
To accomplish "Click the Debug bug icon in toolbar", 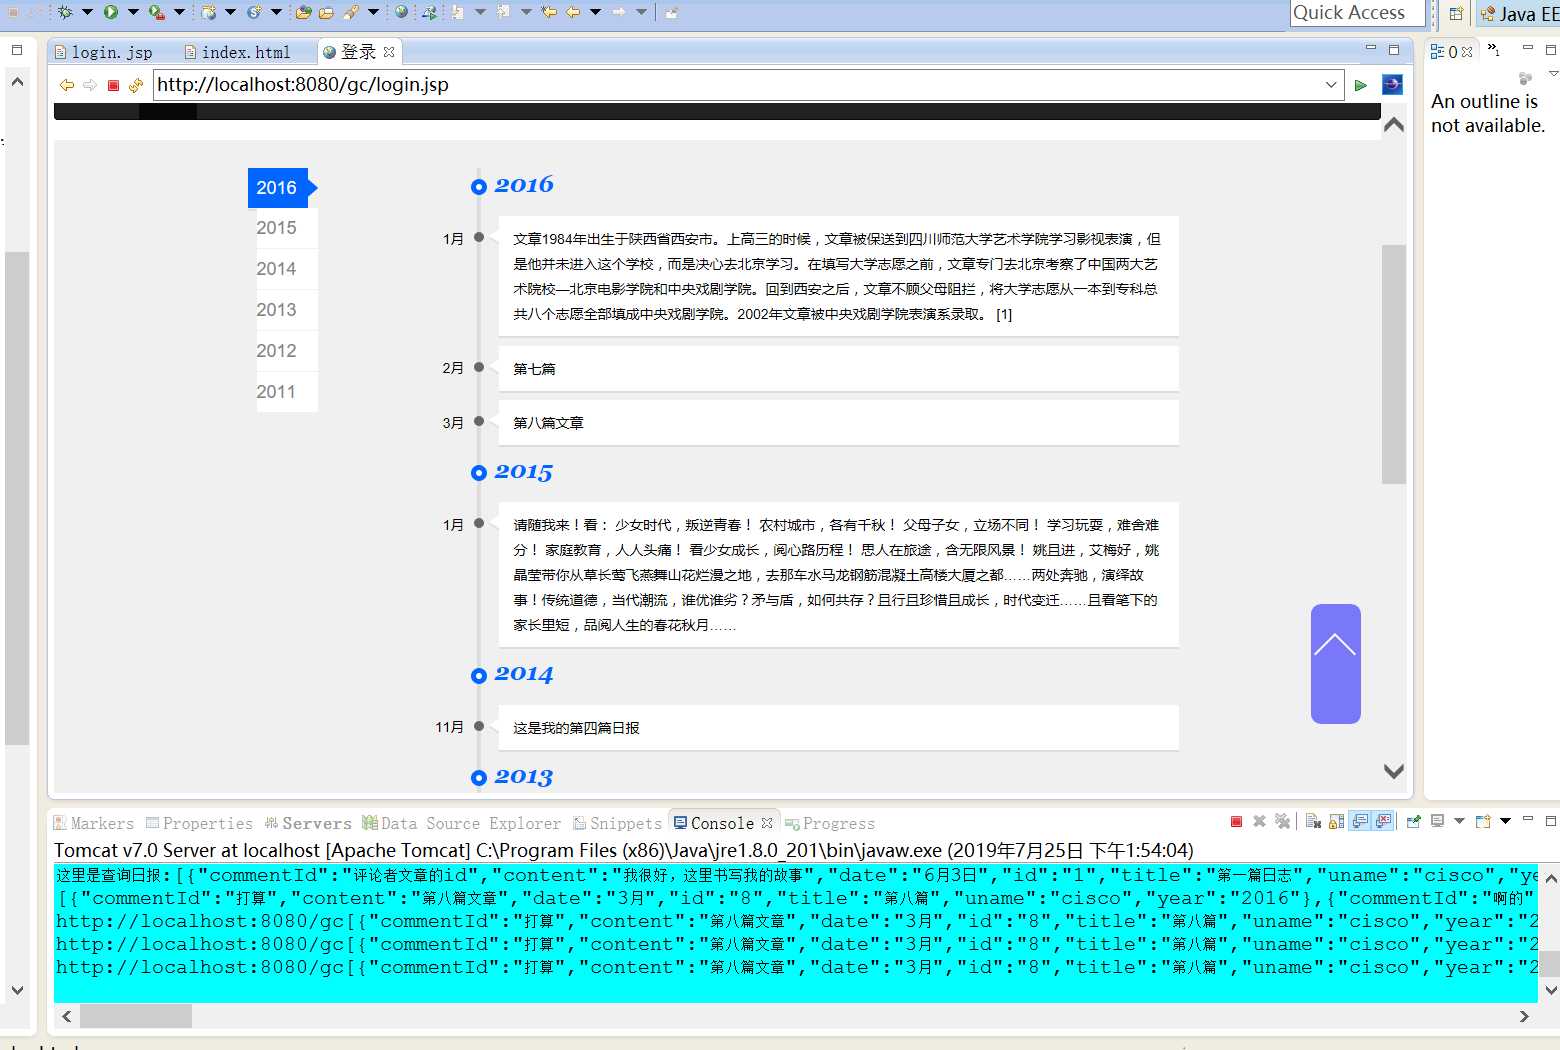I will click(65, 12).
